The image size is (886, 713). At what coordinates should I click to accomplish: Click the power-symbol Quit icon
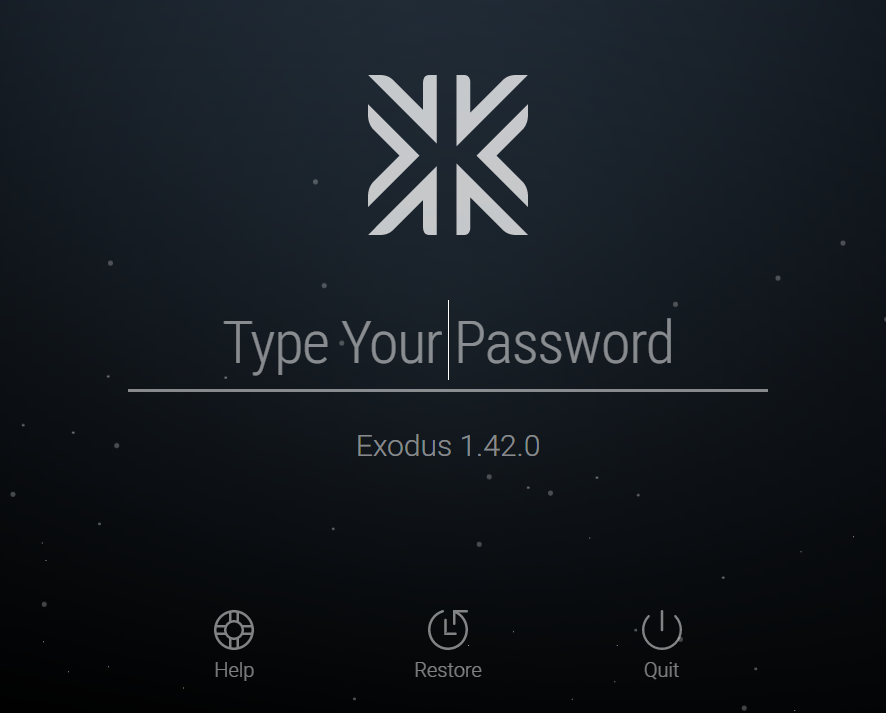tap(662, 629)
